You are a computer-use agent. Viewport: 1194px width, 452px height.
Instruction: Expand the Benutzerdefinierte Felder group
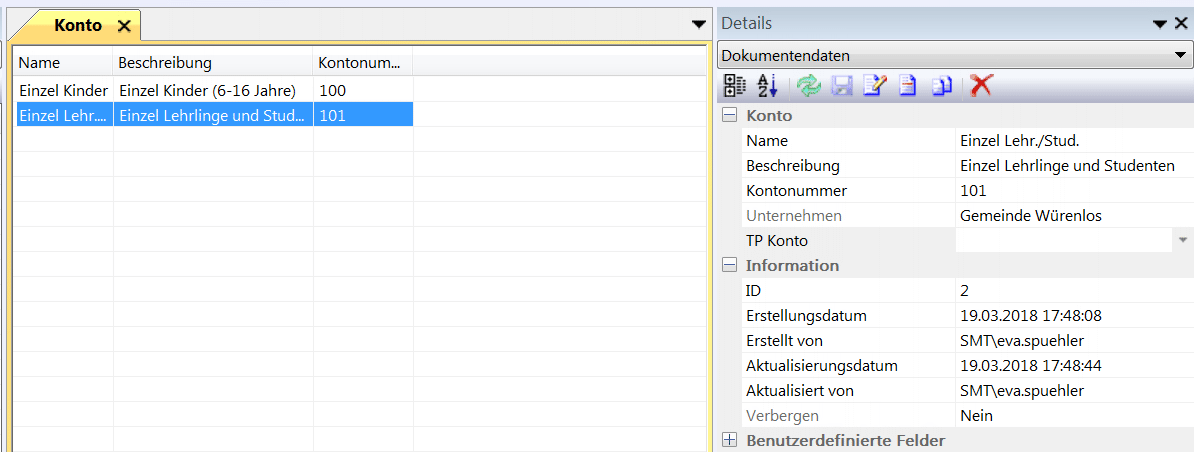click(730, 440)
